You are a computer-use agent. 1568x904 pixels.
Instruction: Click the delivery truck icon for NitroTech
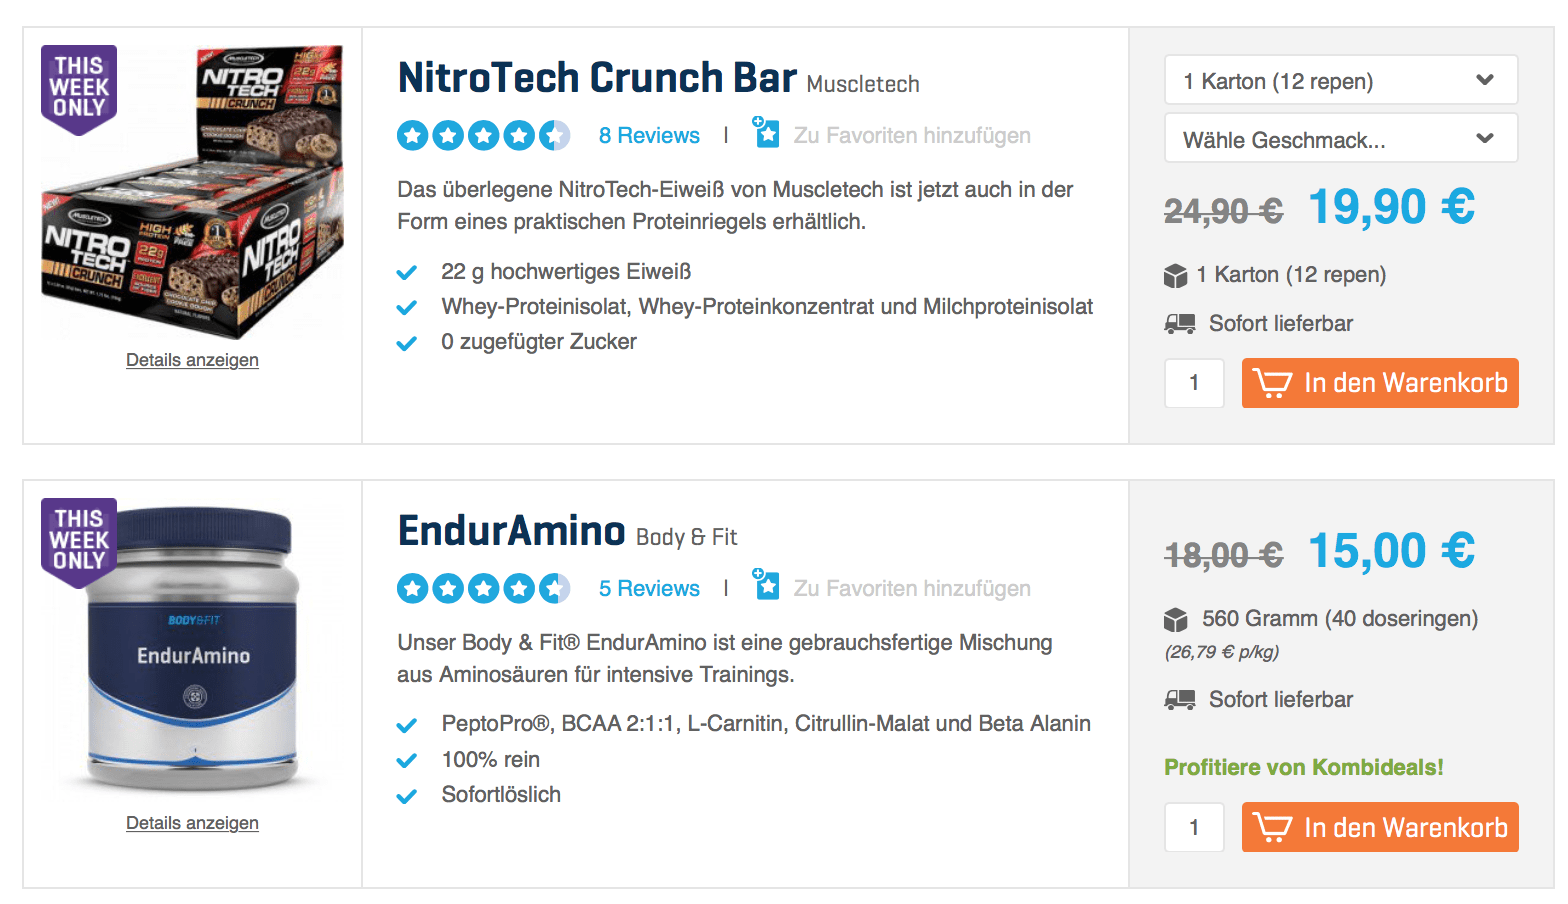point(1180,324)
